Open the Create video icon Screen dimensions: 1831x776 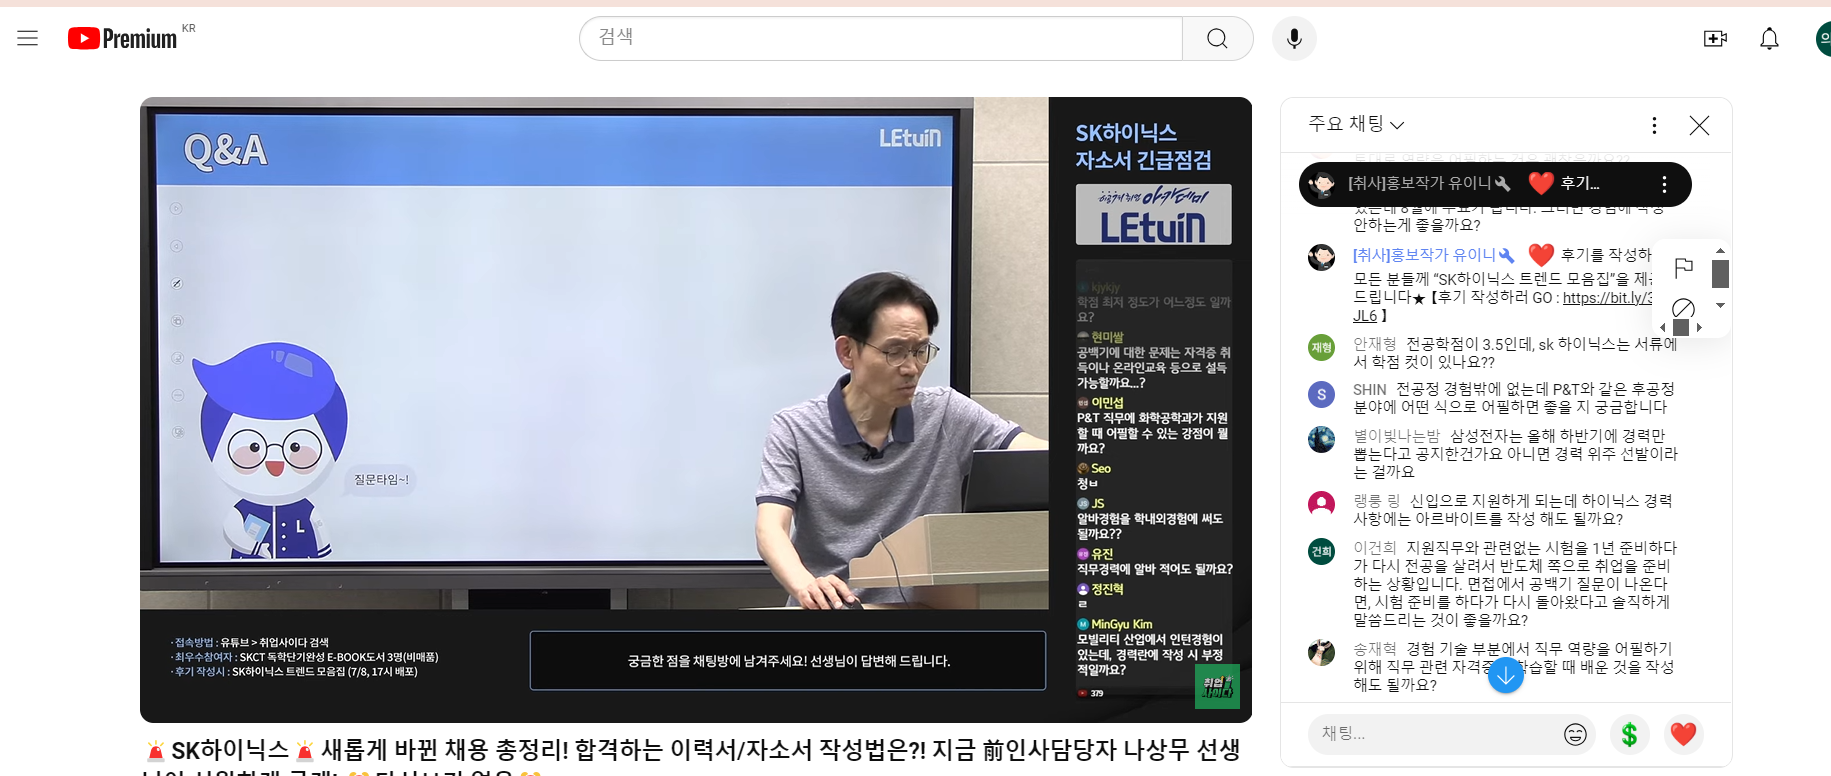[x=1715, y=38]
